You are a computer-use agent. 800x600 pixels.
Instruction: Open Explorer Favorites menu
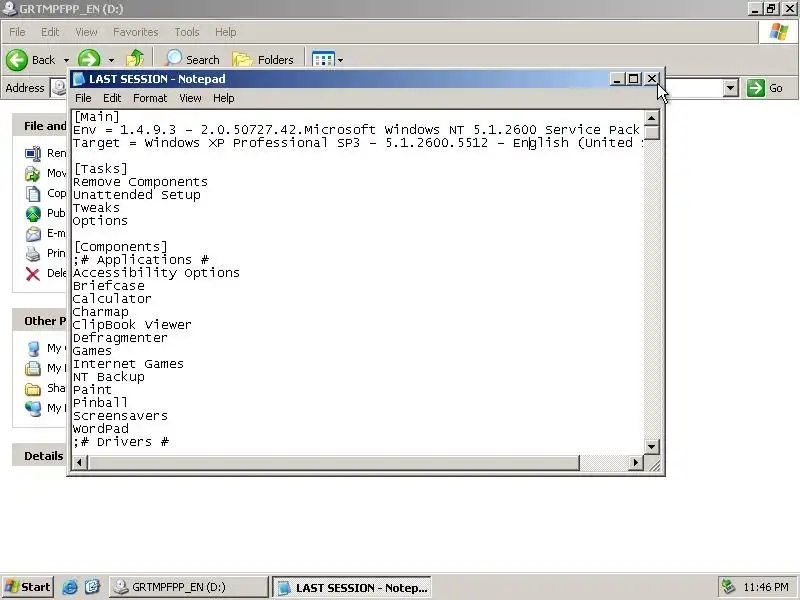(136, 32)
